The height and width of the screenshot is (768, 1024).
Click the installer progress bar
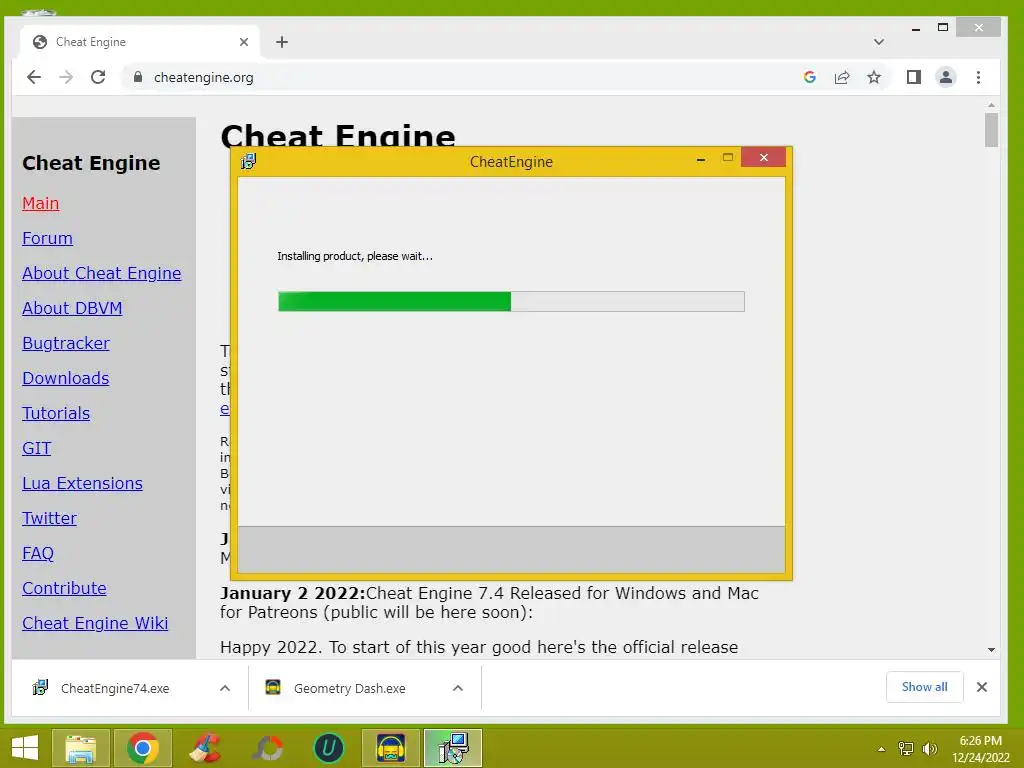511,301
